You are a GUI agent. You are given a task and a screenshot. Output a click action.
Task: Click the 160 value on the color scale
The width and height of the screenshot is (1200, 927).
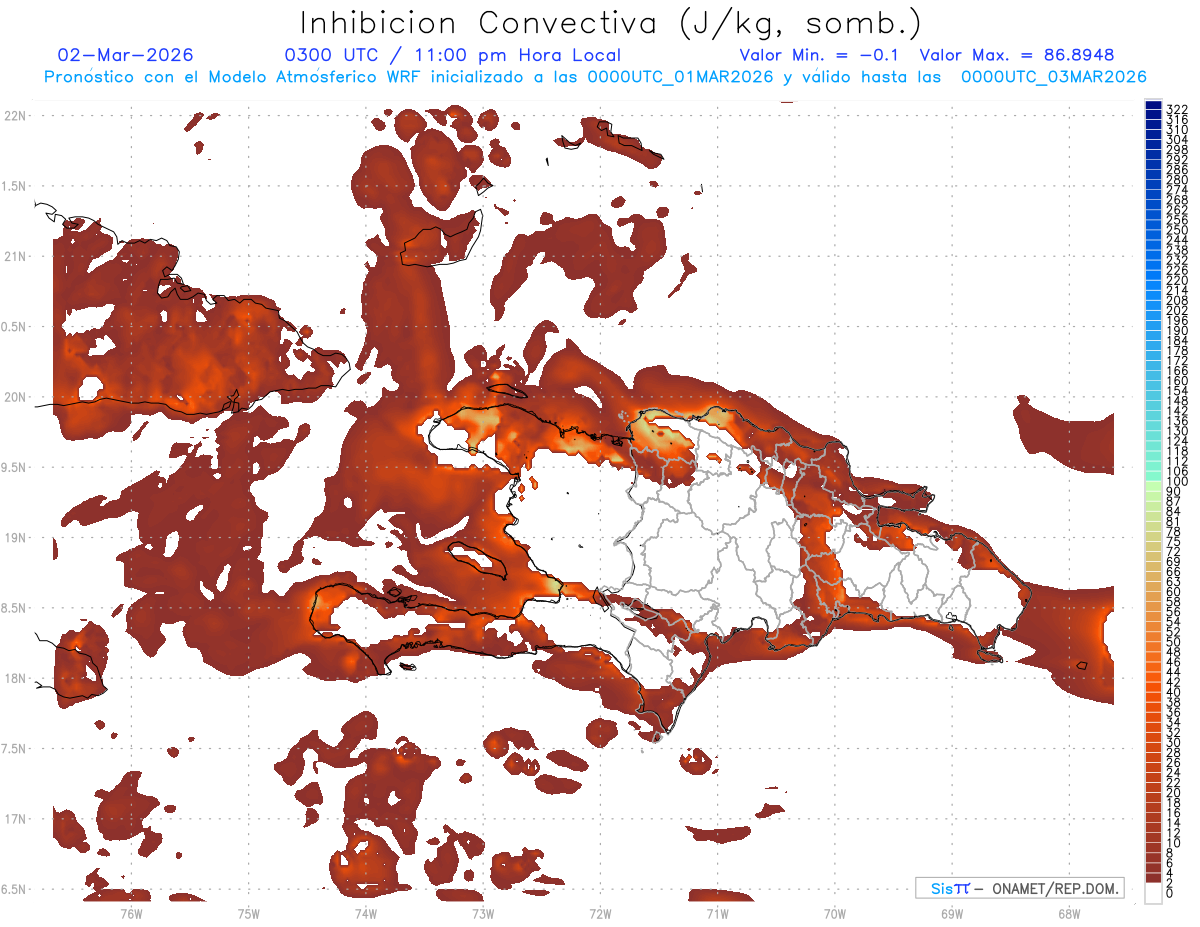pyautogui.click(x=1177, y=381)
